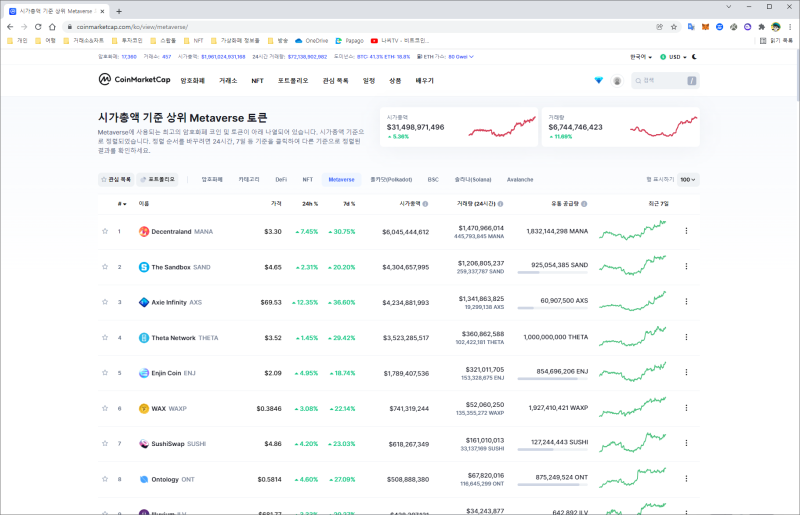
Task: Open more options for Axie Infinity row
Action: [686, 302]
